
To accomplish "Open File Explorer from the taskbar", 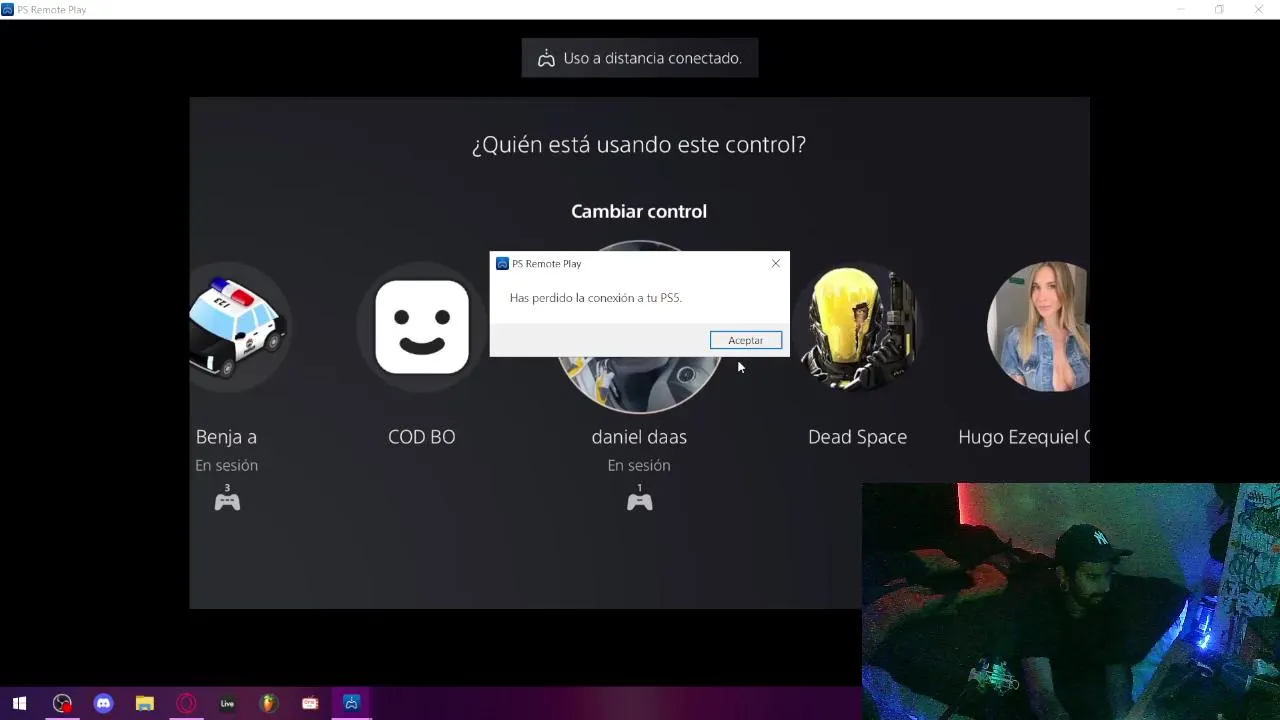I will click(145, 703).
